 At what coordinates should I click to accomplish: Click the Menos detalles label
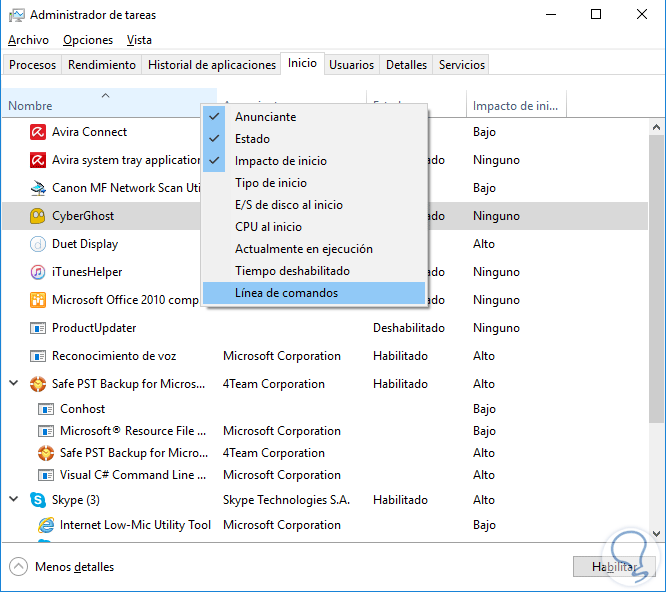tap(75, 567)
